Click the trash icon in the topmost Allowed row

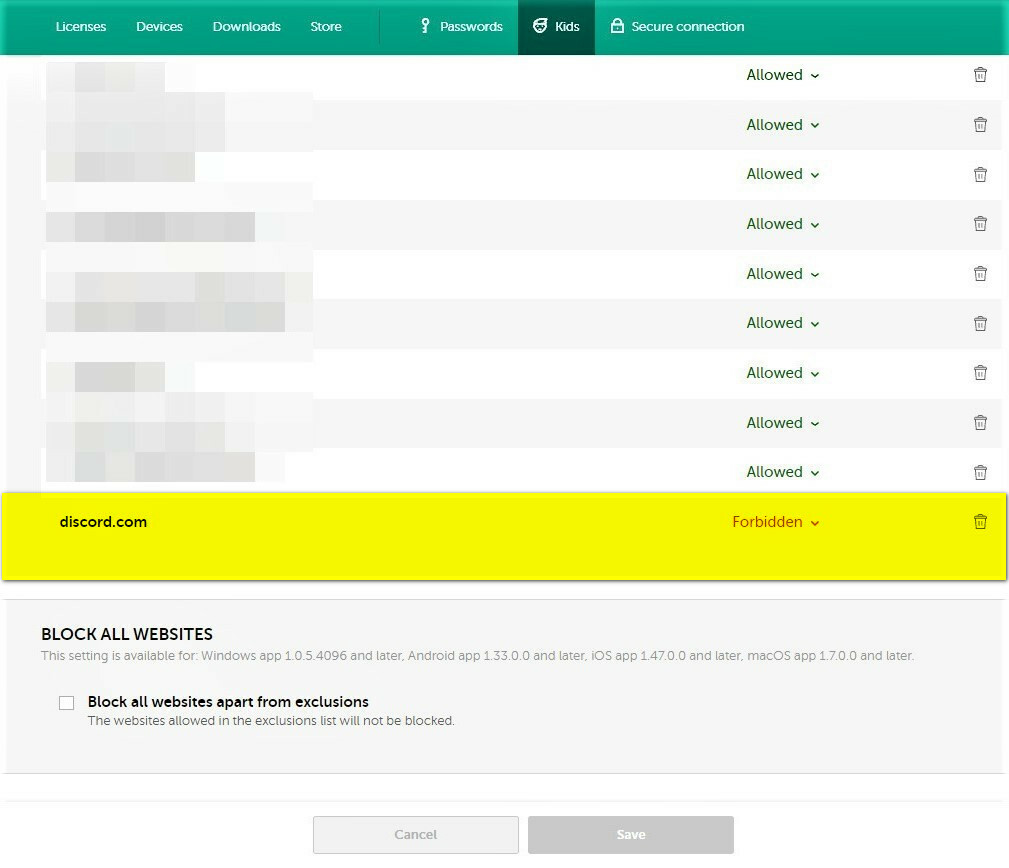point(980,75)
